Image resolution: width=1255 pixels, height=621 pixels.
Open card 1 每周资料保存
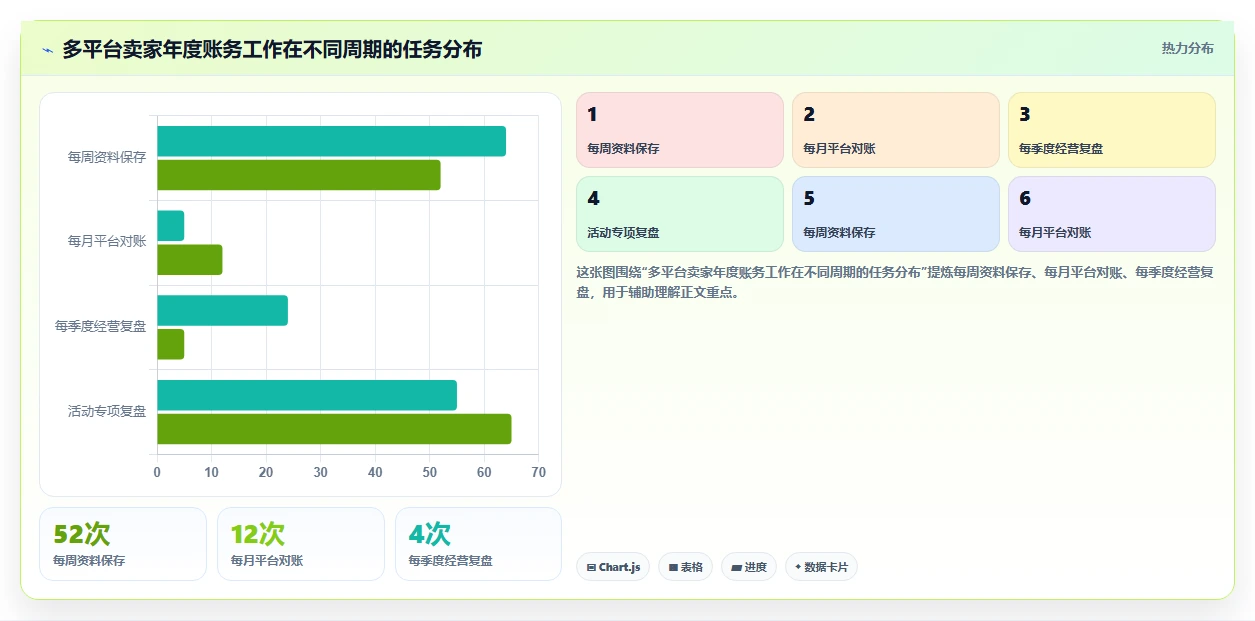(x=680, y=130)
